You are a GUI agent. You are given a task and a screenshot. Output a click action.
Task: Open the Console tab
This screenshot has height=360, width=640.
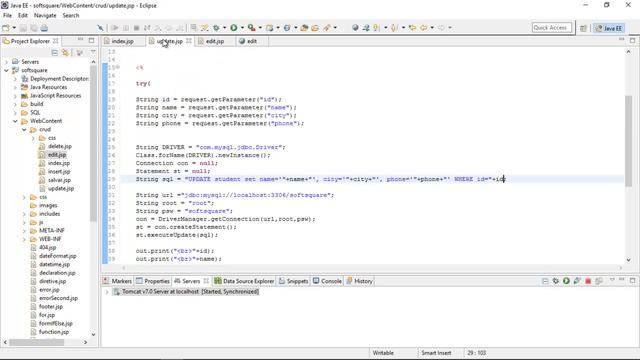click(x=327, y=281)
